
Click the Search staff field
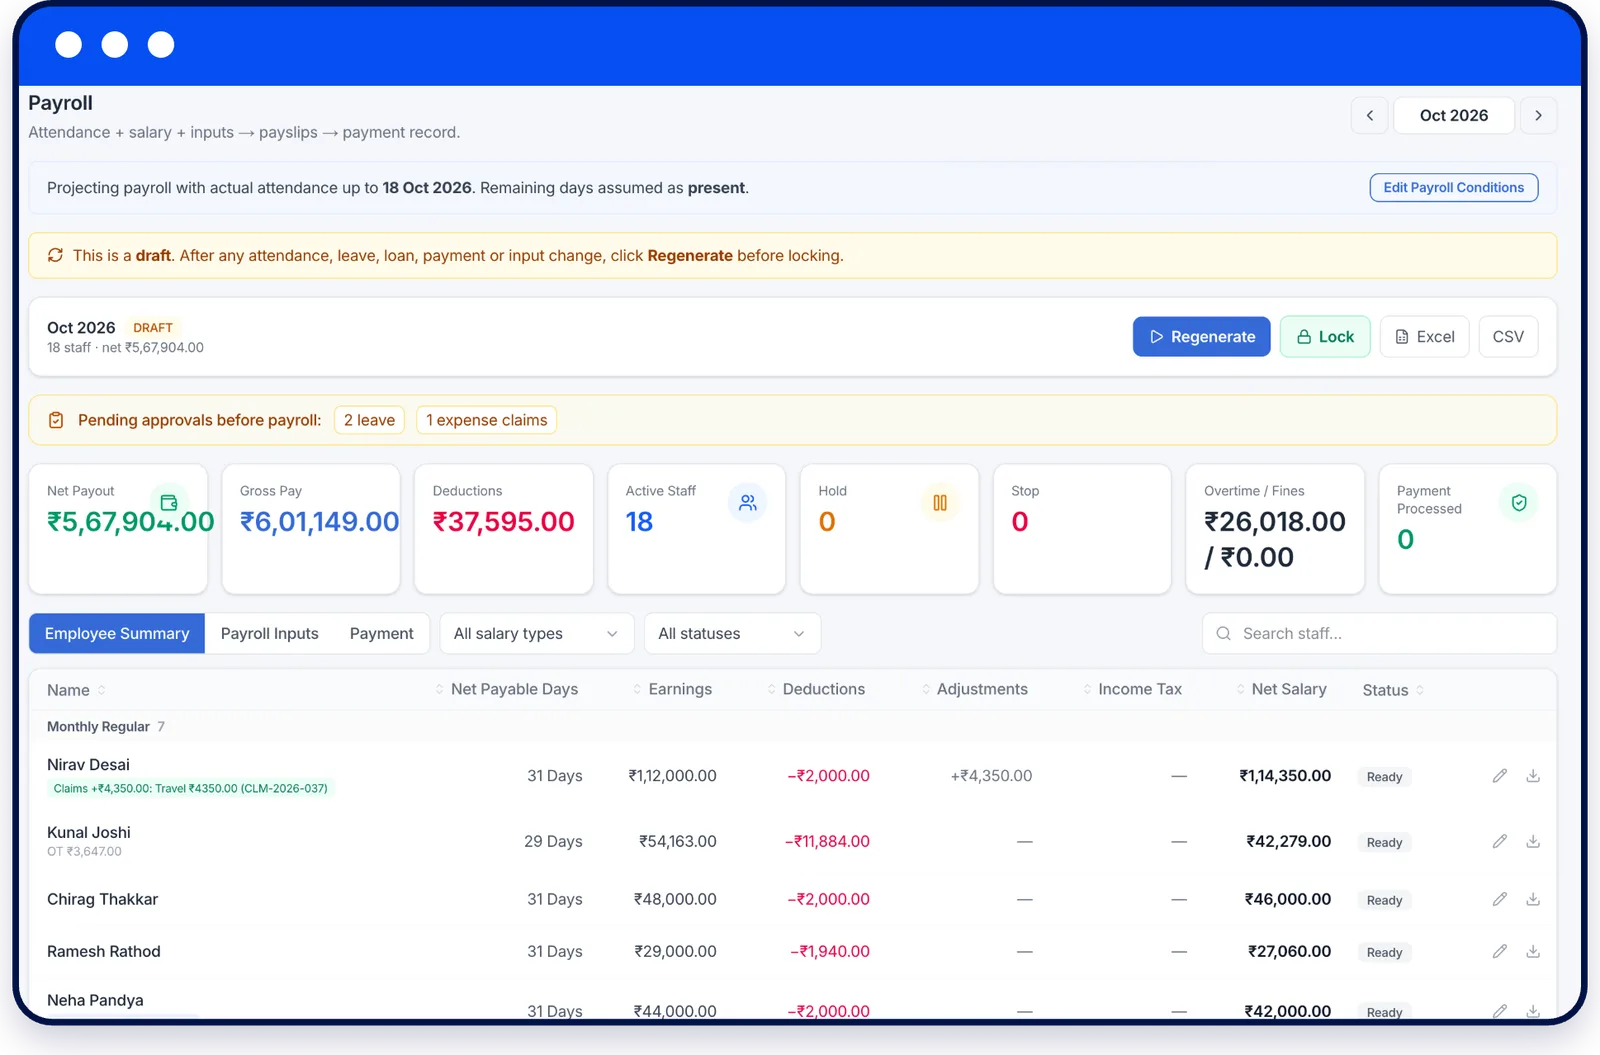pos(1379,634)
